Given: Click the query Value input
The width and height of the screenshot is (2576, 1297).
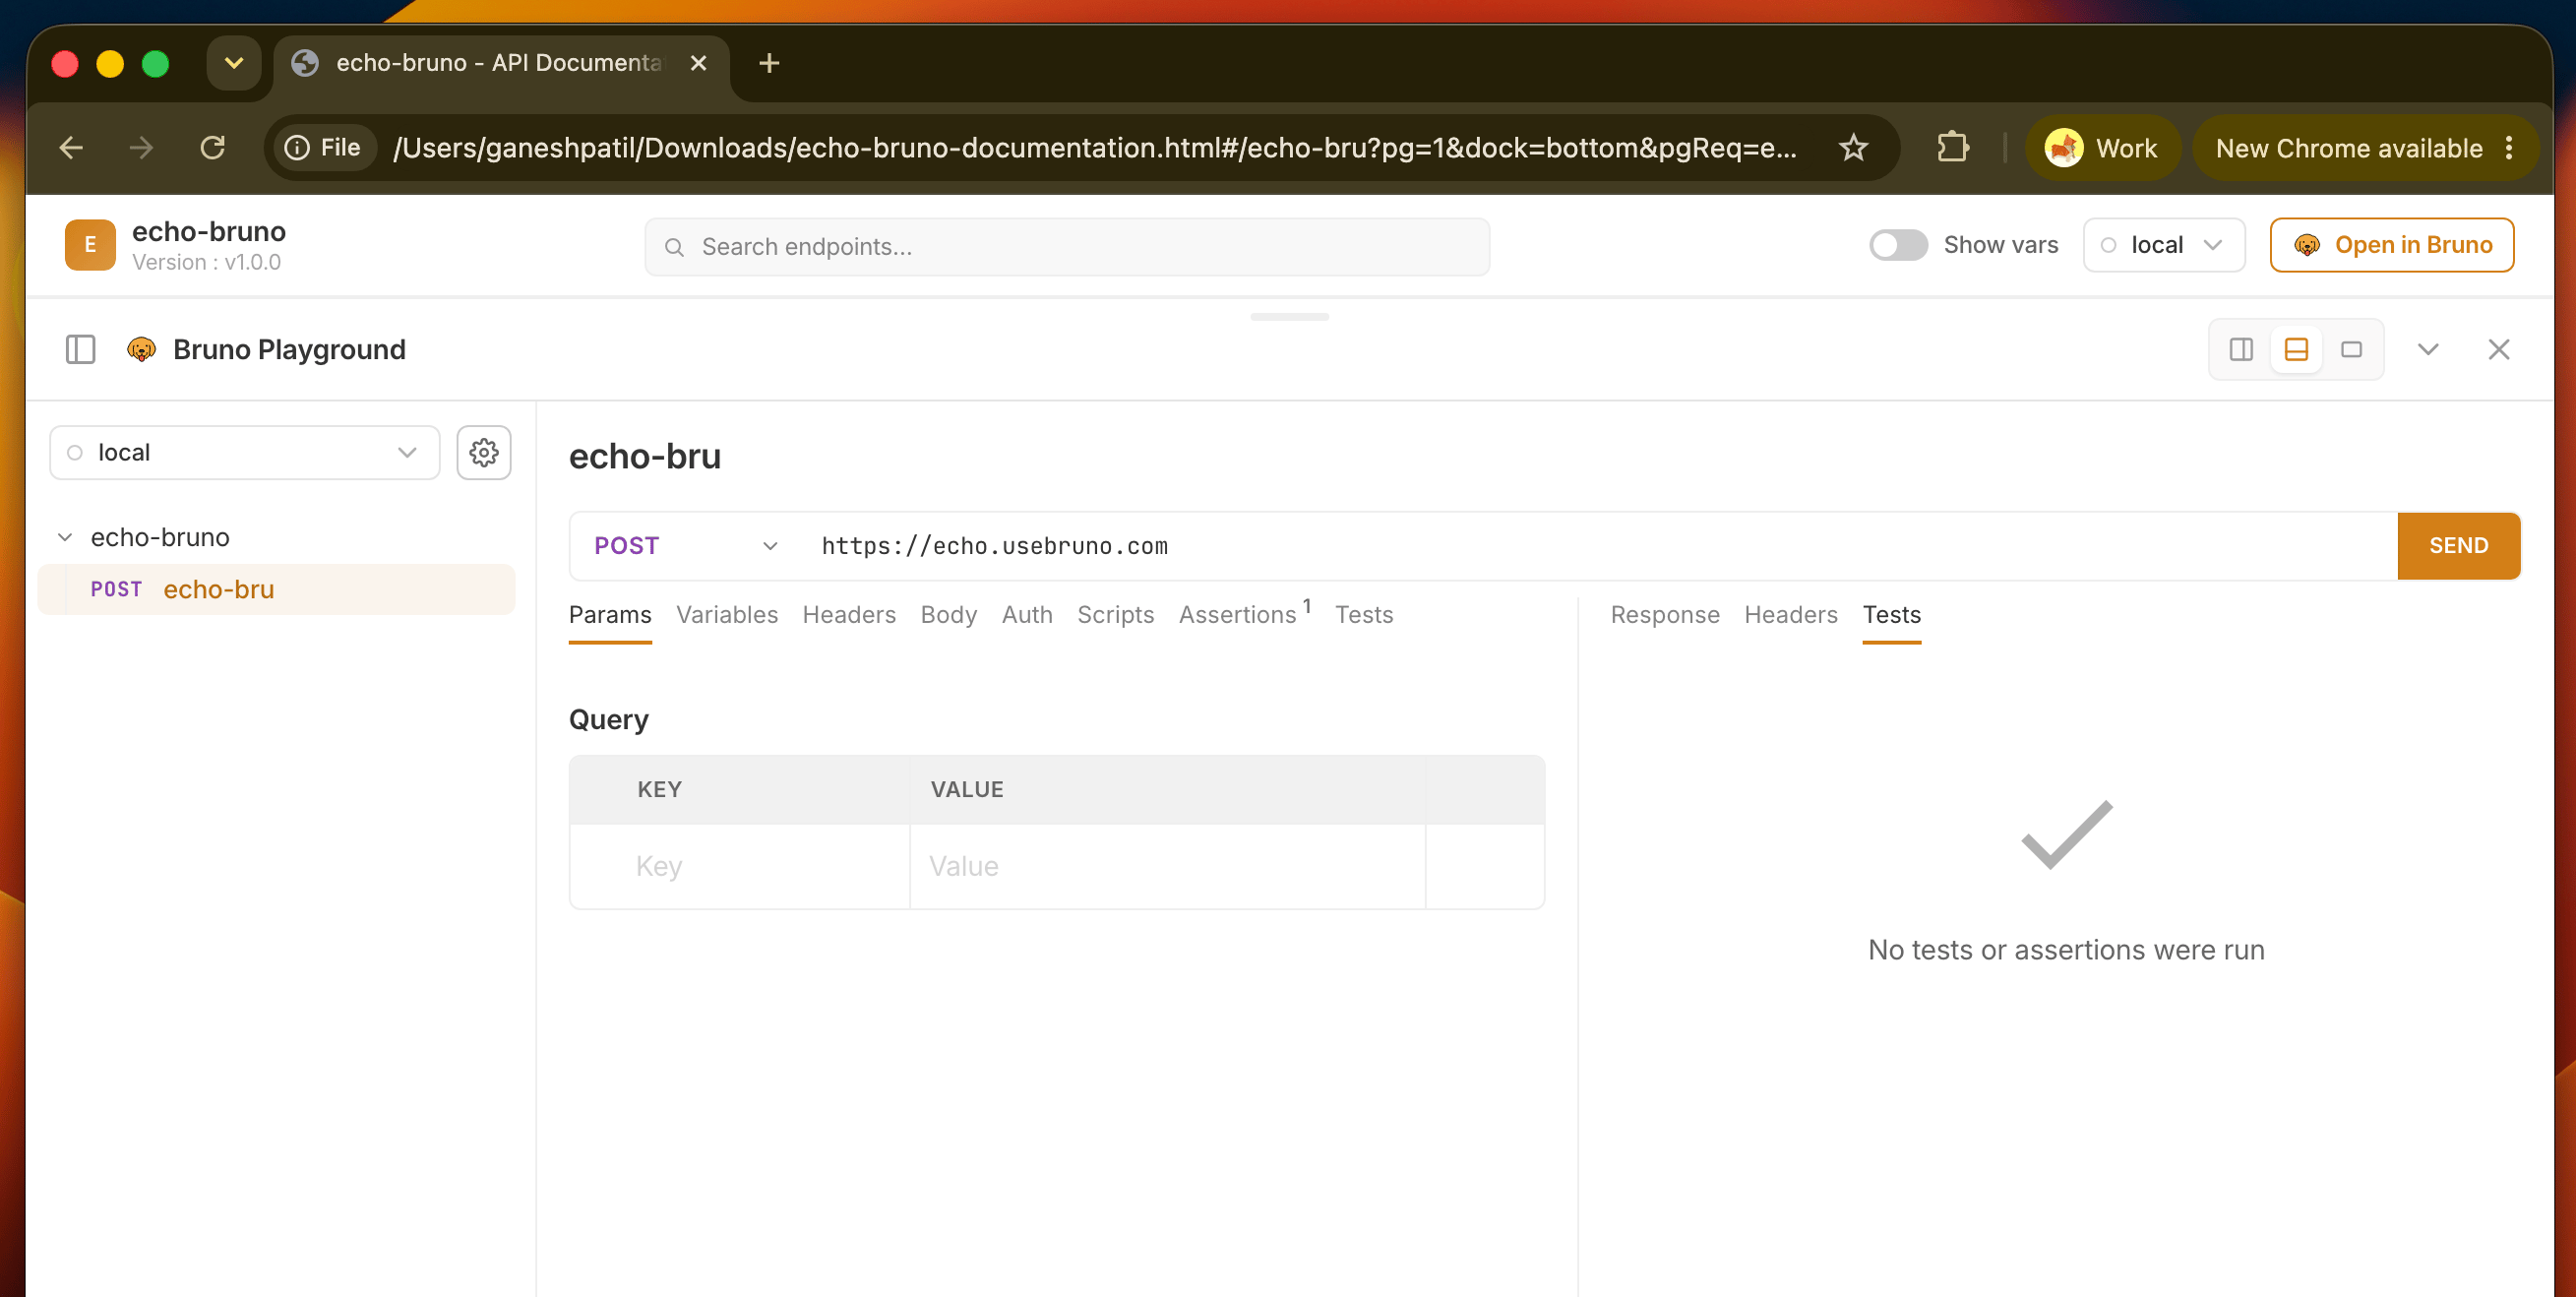Looking at the screenshot, I should click(x=1167, y=866).
